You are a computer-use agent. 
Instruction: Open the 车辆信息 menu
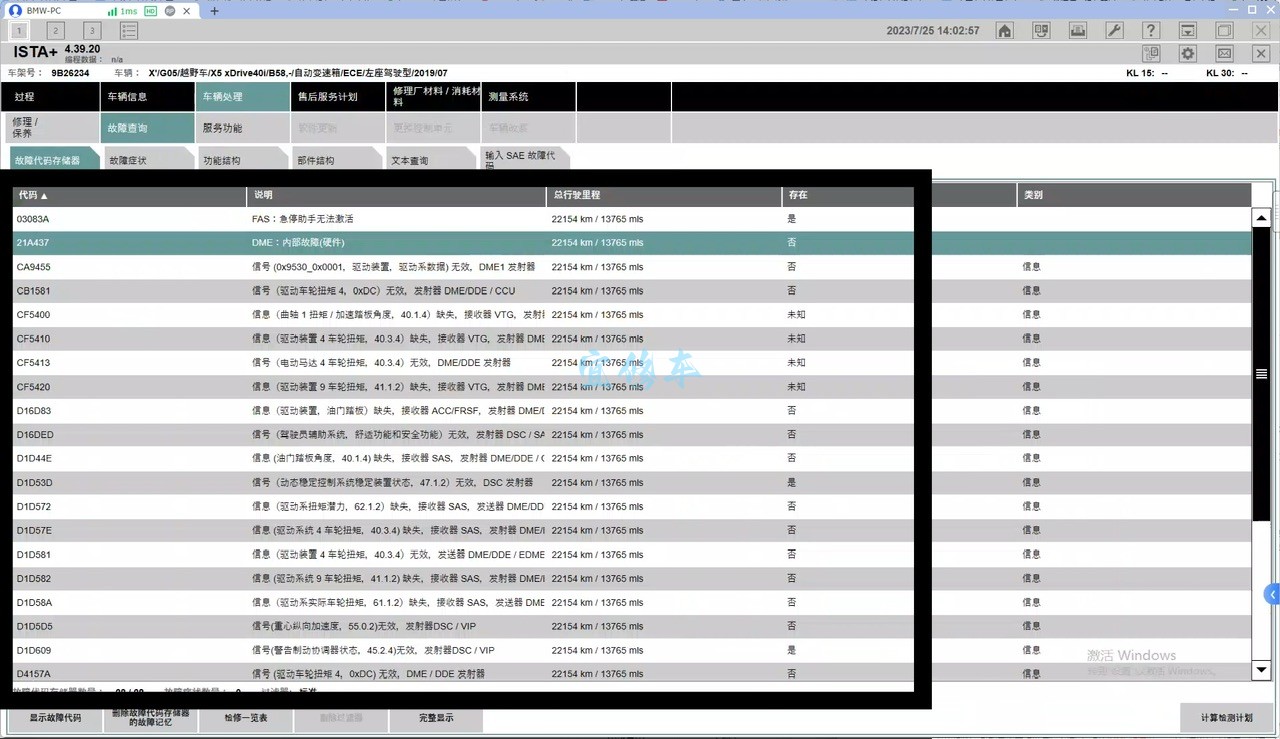pyautogui.click(x=146, y=97)
